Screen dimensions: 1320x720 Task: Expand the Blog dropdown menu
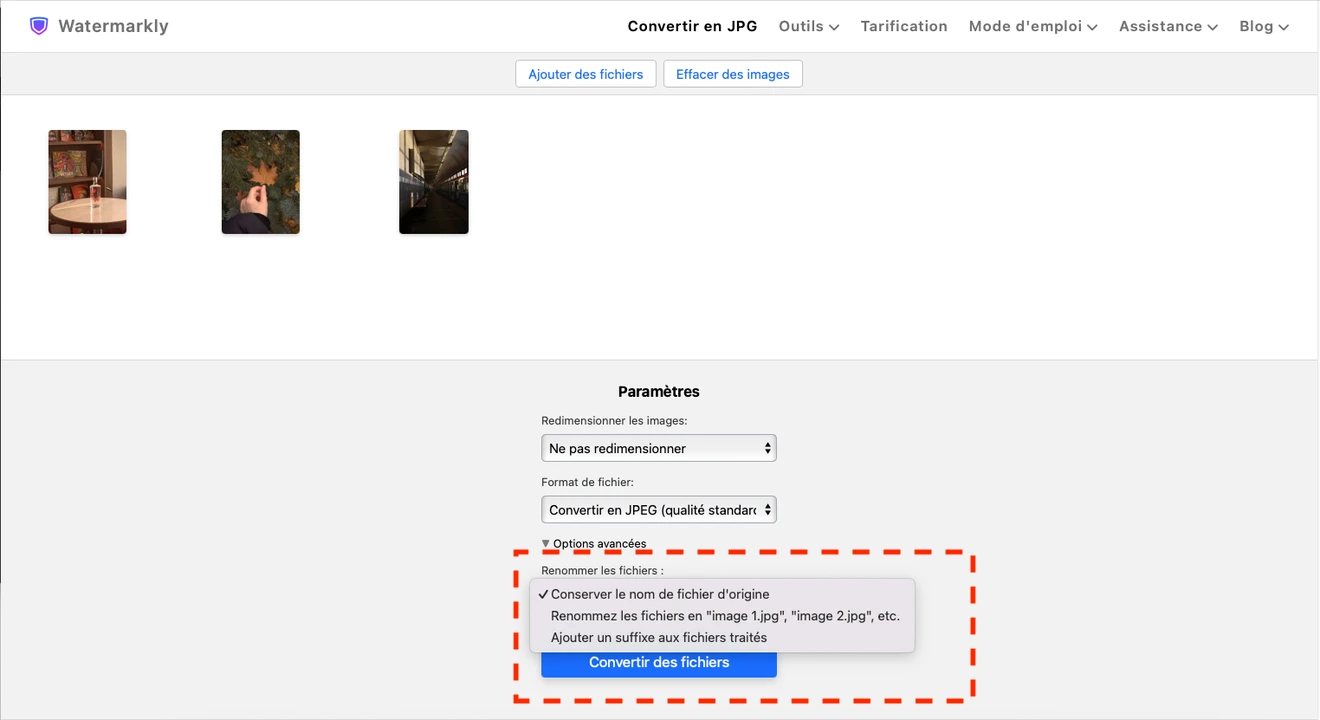click(1263, 26)
